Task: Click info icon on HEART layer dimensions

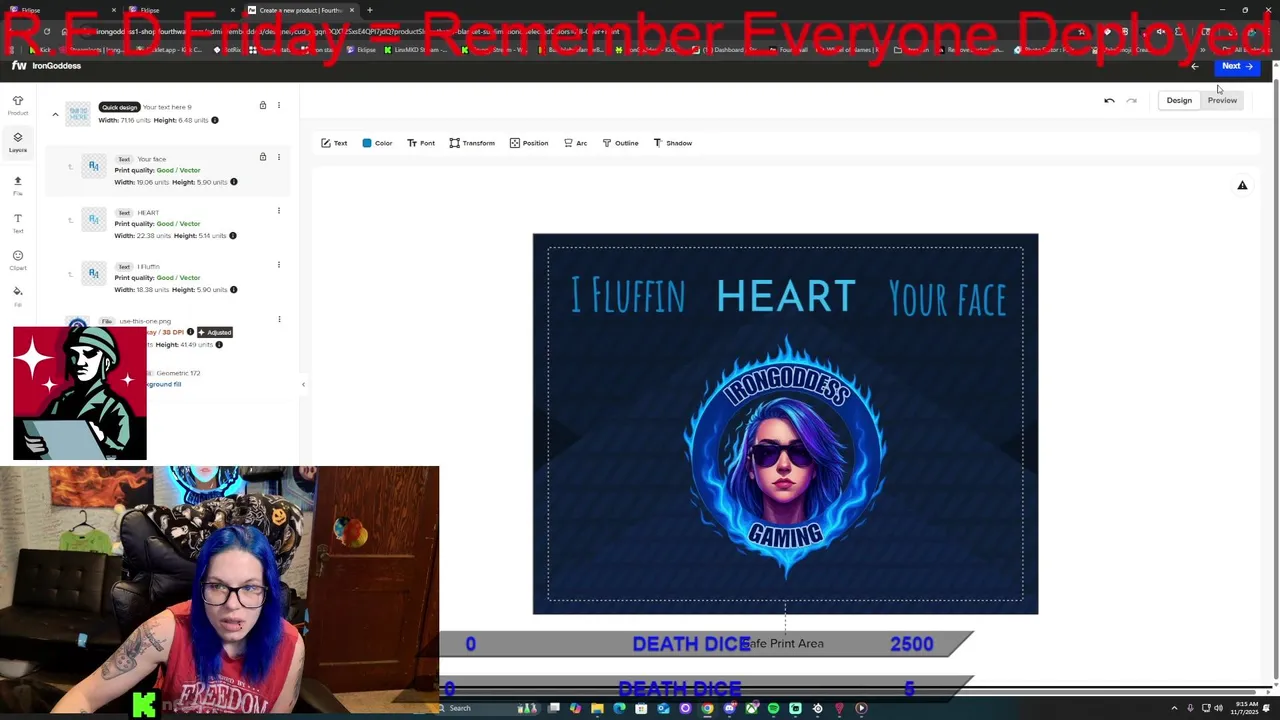Action: (x=233, y=236)
